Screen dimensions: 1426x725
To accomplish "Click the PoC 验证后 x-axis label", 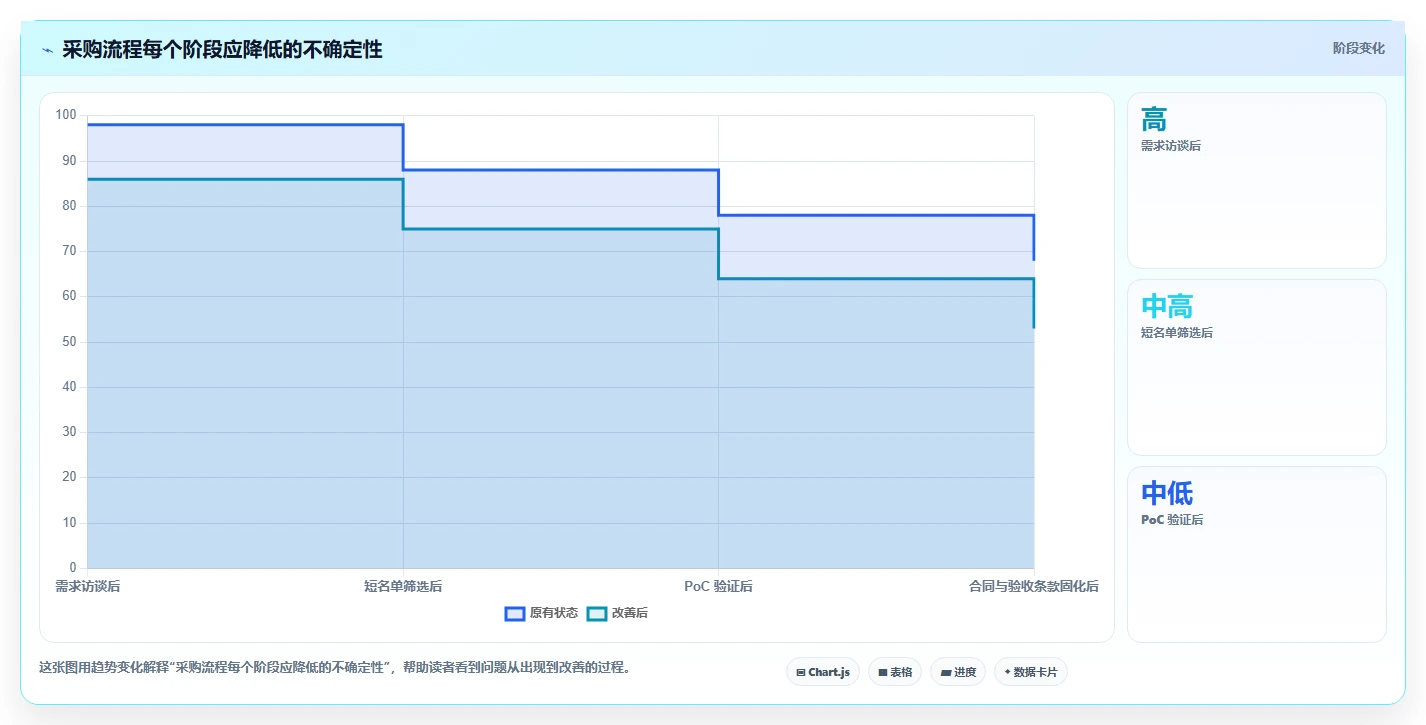I will pos(718,587).
